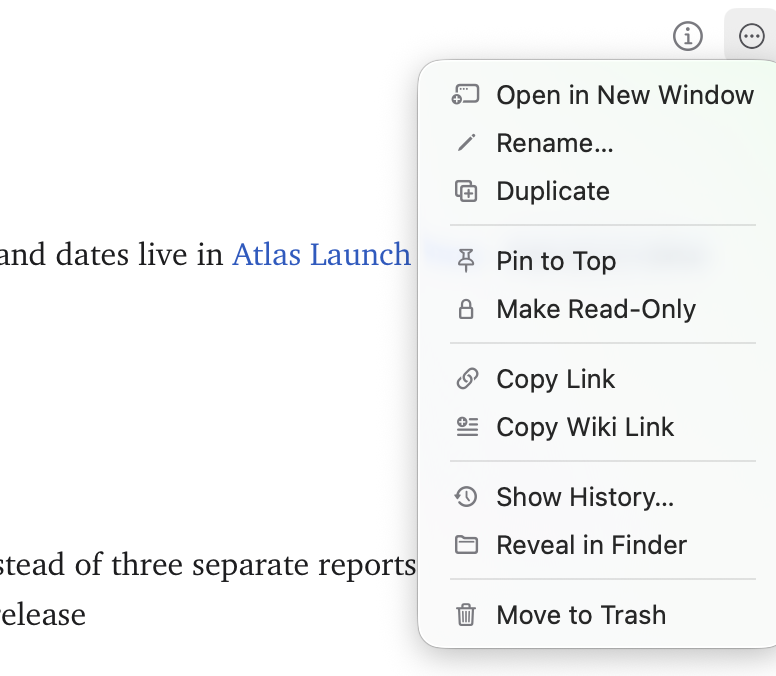
Task: Click text 'stead of three separate reports'
Action: [x=208, y=565]
